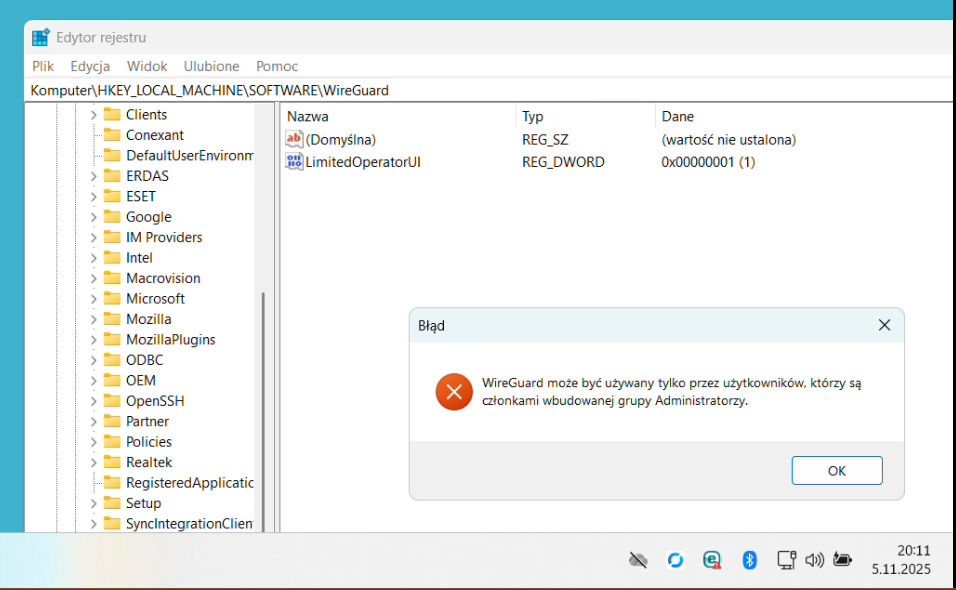Click the red error icon in dialog

(454, 392)
